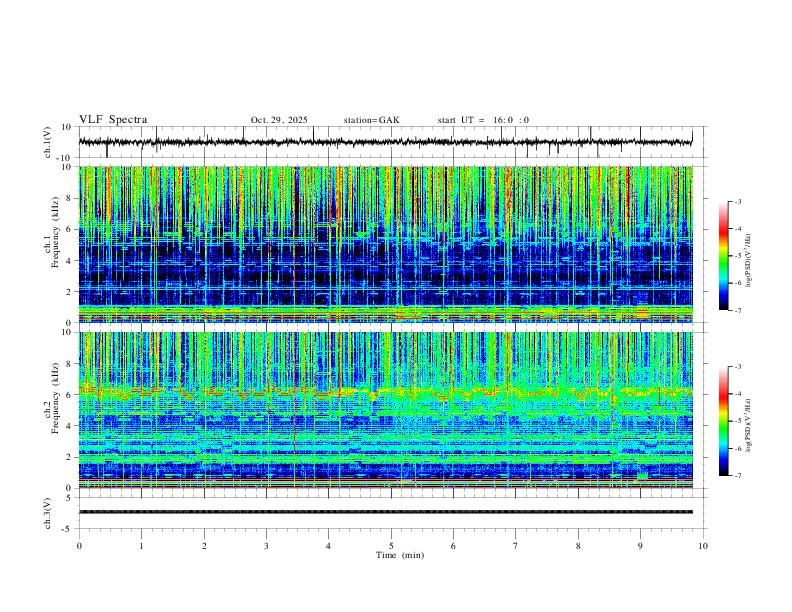Click the black ch.3 signal band
Image resolution: width=792 pixels, height=612 pixels.
(x=385, y=512)
